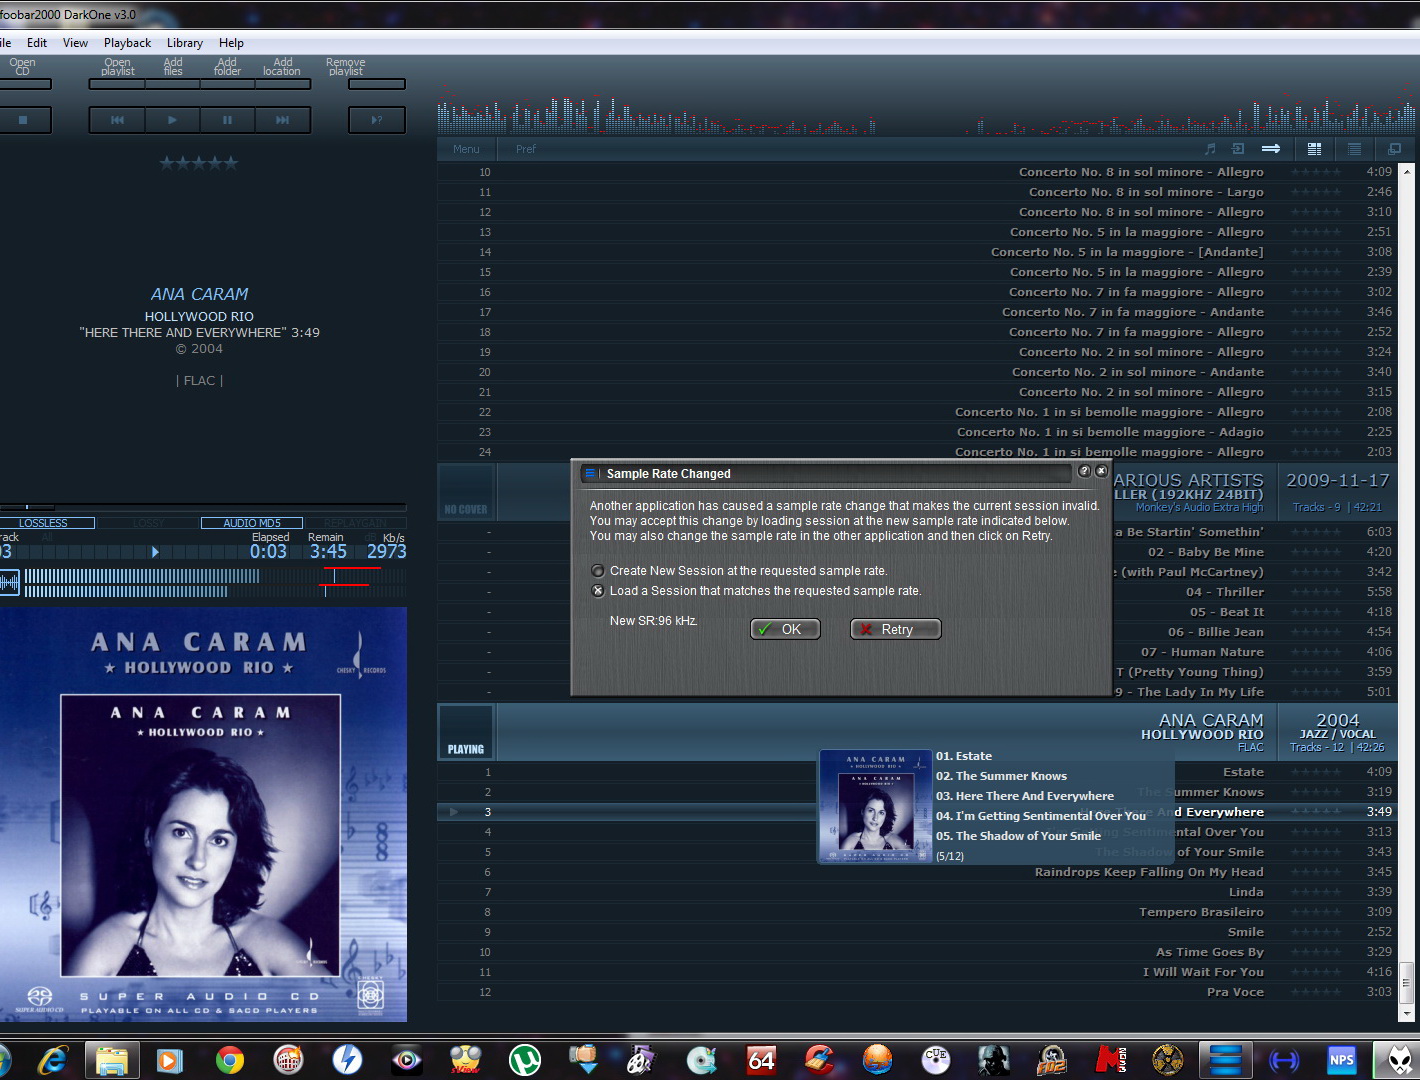Select track 'Raindrops Keep Falling On My Head'
The width and height of the screenshot is (1420, 1080).
tap(917, 872)
